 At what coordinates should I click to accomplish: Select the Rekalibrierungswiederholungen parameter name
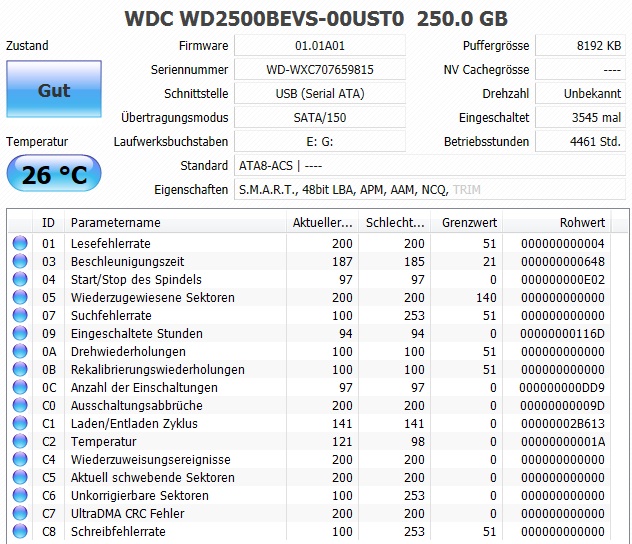coord(158,370)
